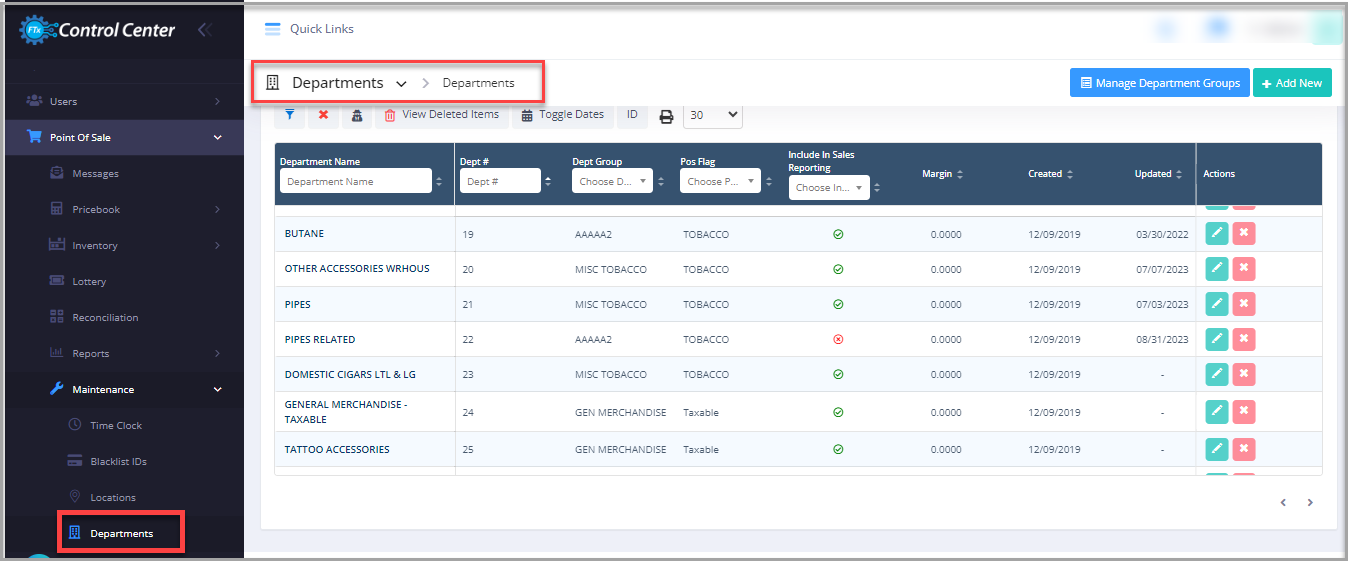
Task: Delete the PIPES RELATED department
Action: pos(1244,339)
